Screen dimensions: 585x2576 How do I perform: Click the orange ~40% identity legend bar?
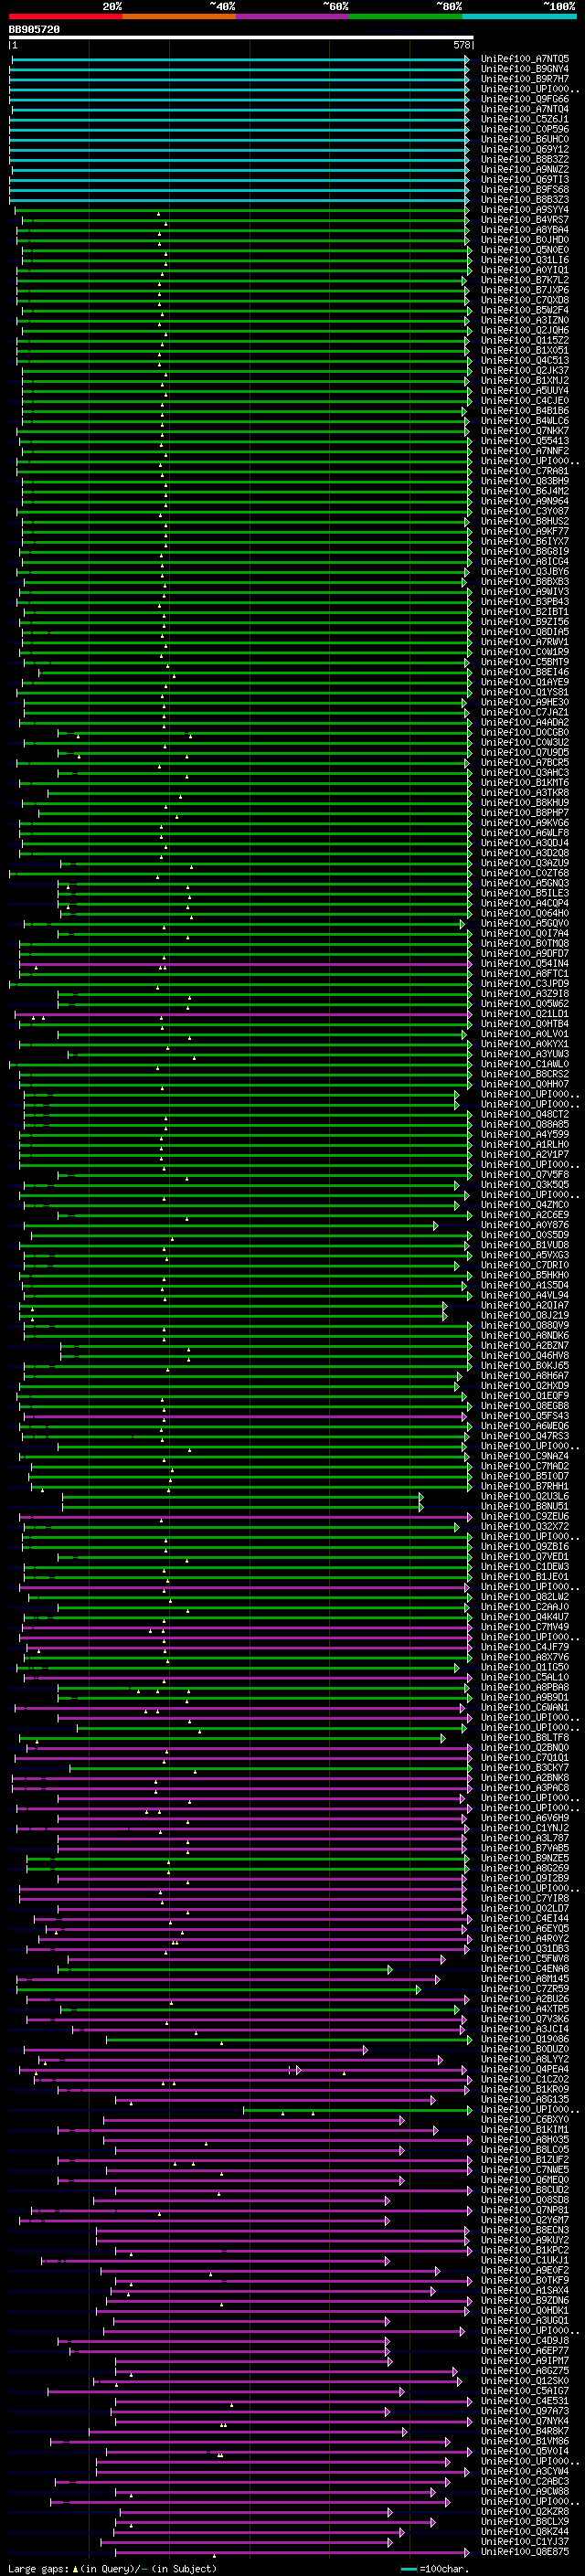coord(180,16)
